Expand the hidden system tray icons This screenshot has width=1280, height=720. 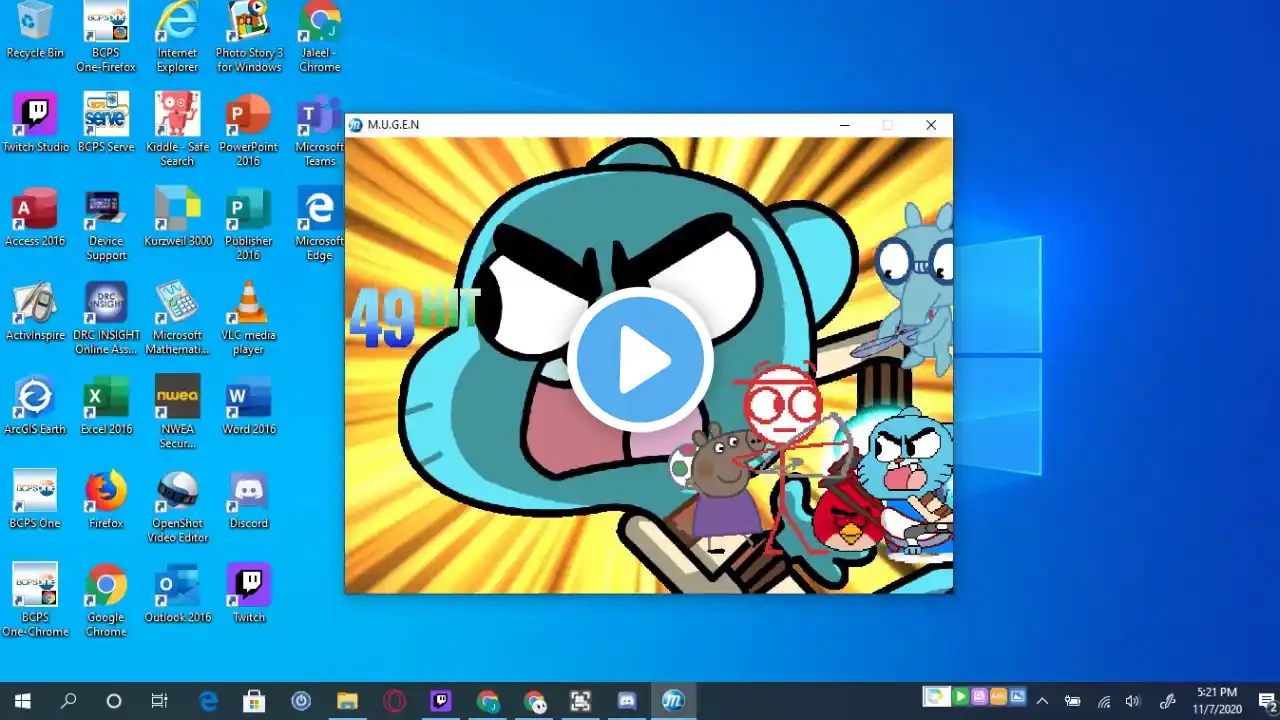1042,701
